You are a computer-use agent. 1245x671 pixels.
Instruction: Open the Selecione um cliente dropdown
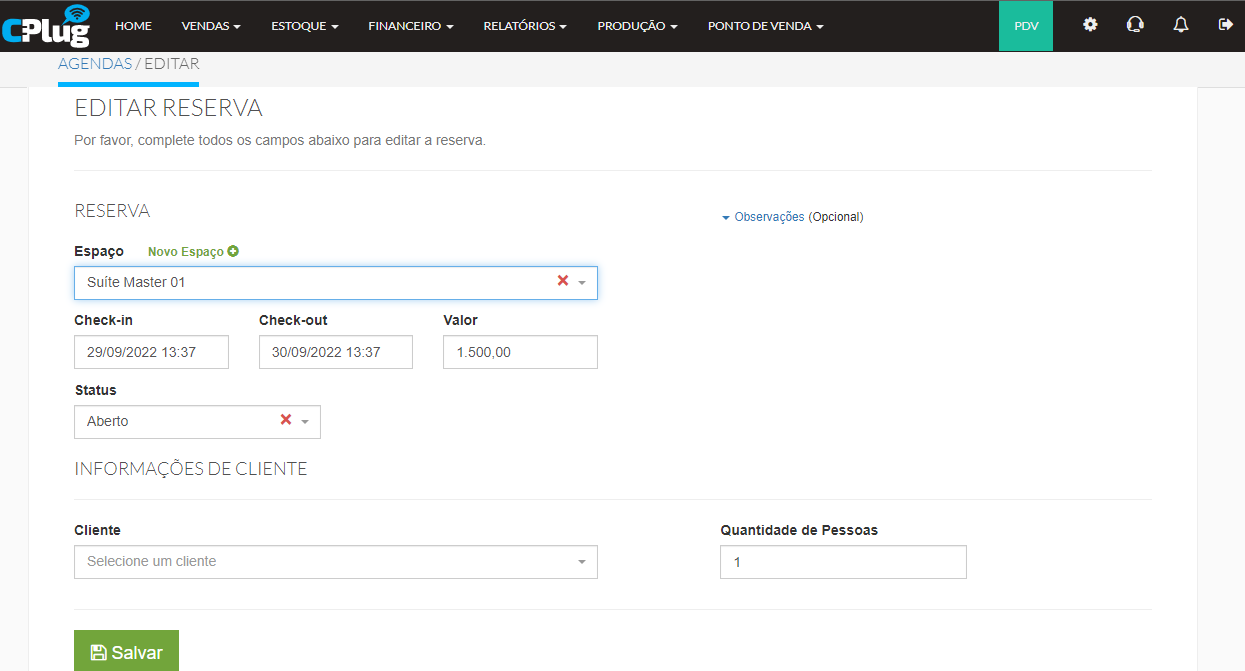(336, 562)
